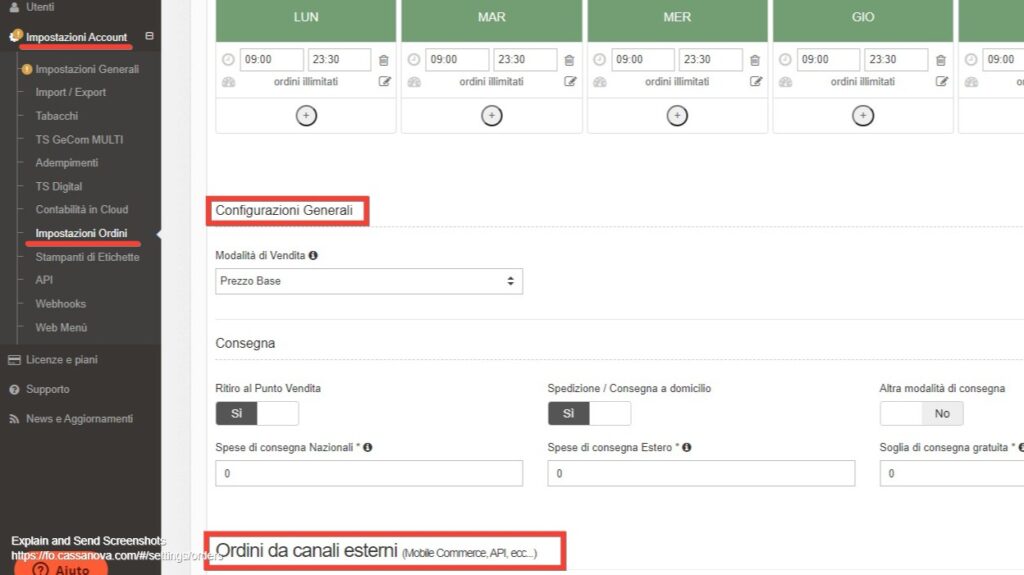Delete the LUN time slot with trash icon
Screen dimensions: 1024x575
tap(384, 60)
